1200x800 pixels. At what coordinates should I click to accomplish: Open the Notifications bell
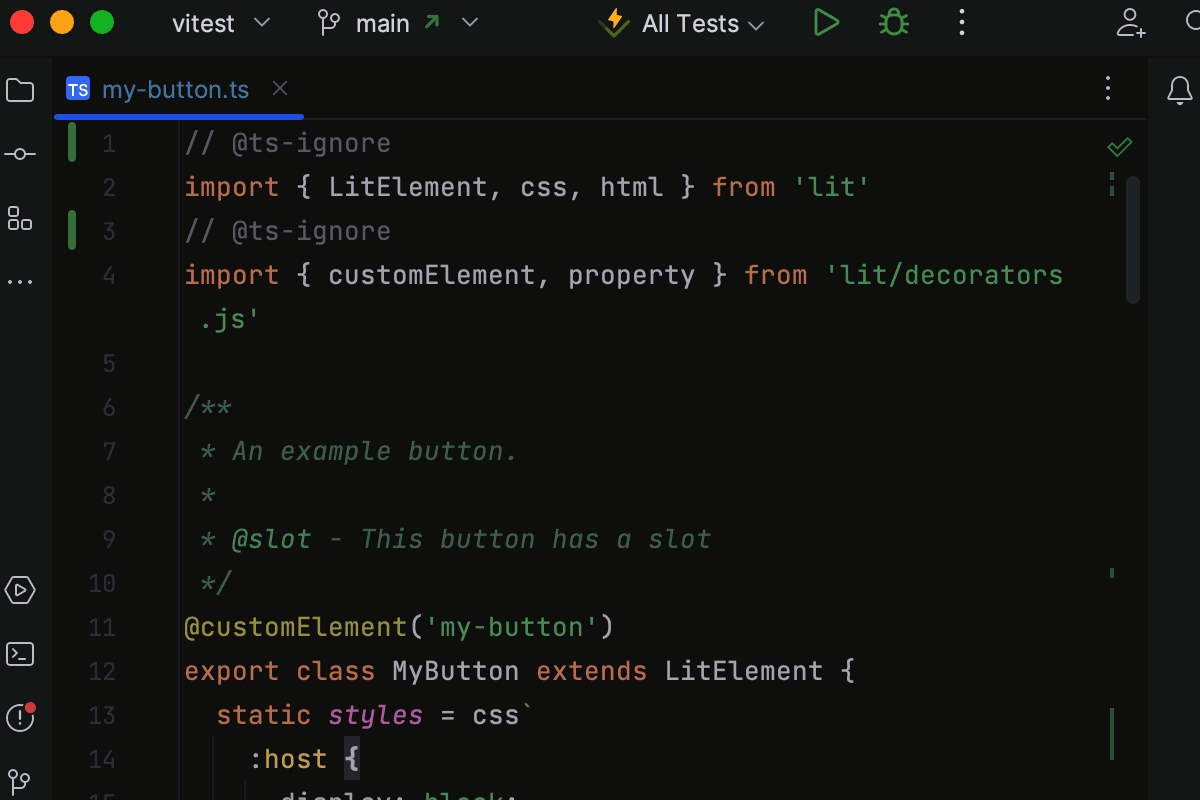pyautogui.click(x=1178, y=89)
